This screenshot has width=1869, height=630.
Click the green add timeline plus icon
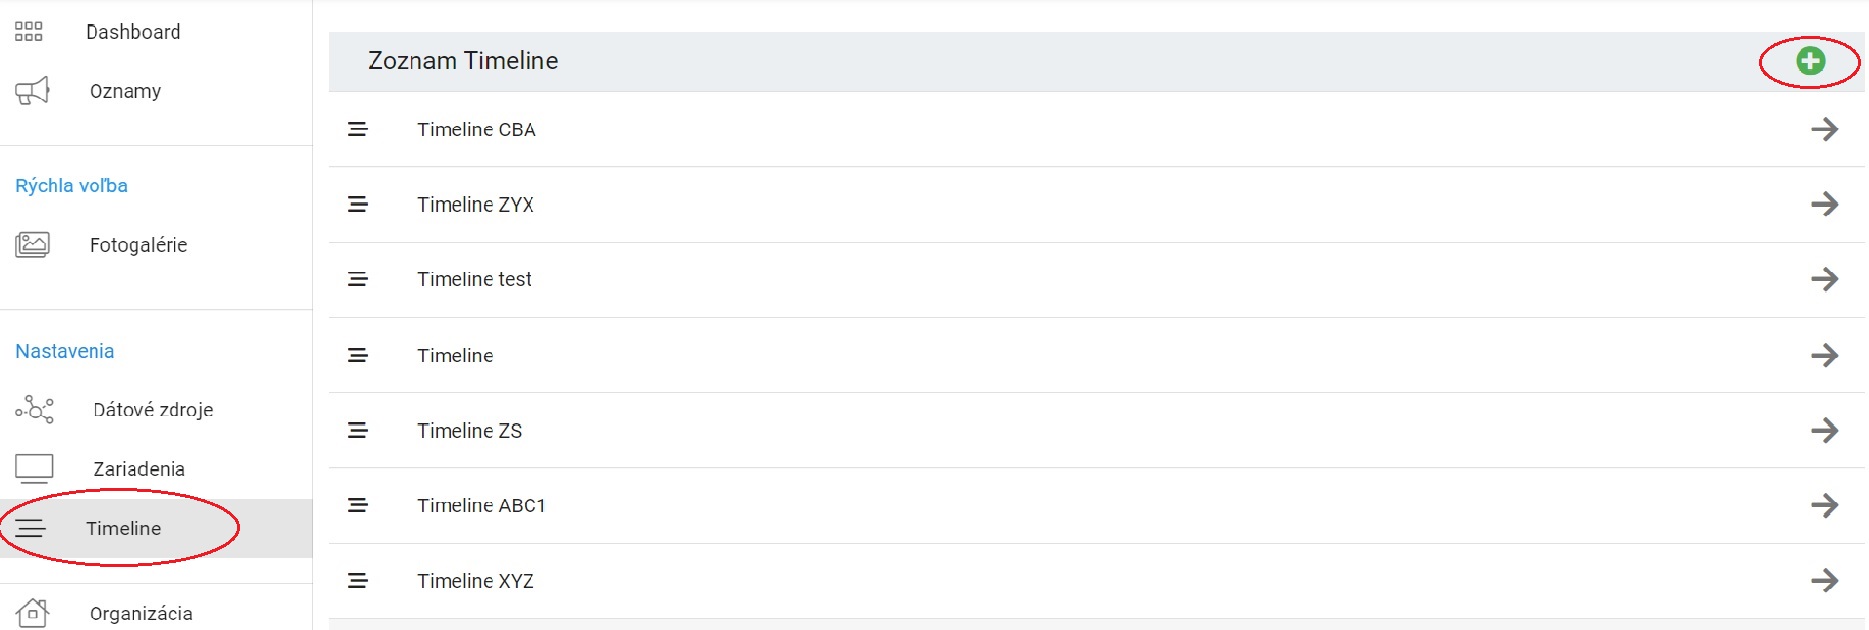[x=1810, y=61]
